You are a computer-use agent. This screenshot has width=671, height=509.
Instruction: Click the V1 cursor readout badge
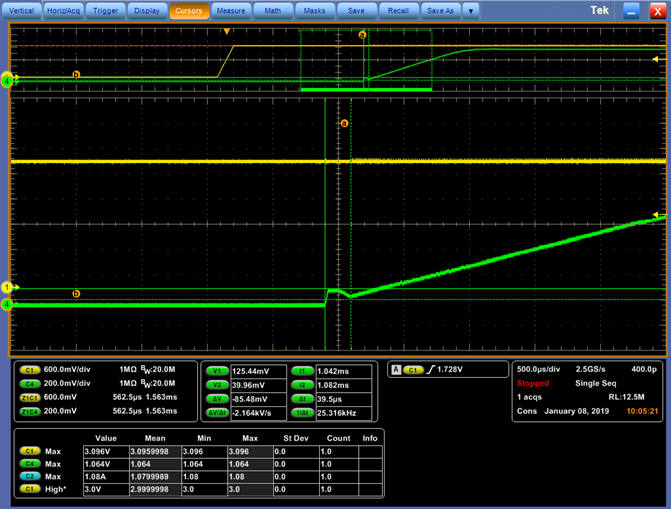tap(217, 371)
